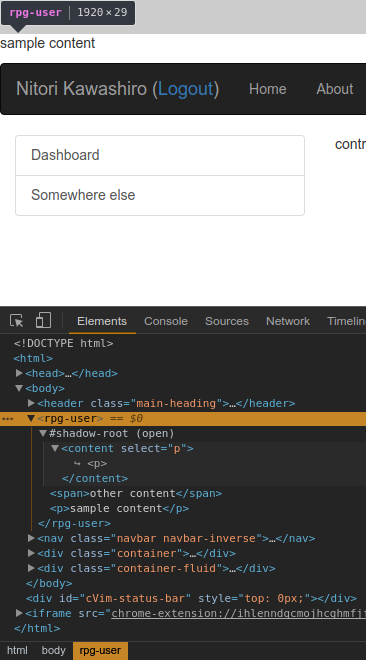366x660 pixels.
Task: Expand the div container-fluid node
Action: 31,568
